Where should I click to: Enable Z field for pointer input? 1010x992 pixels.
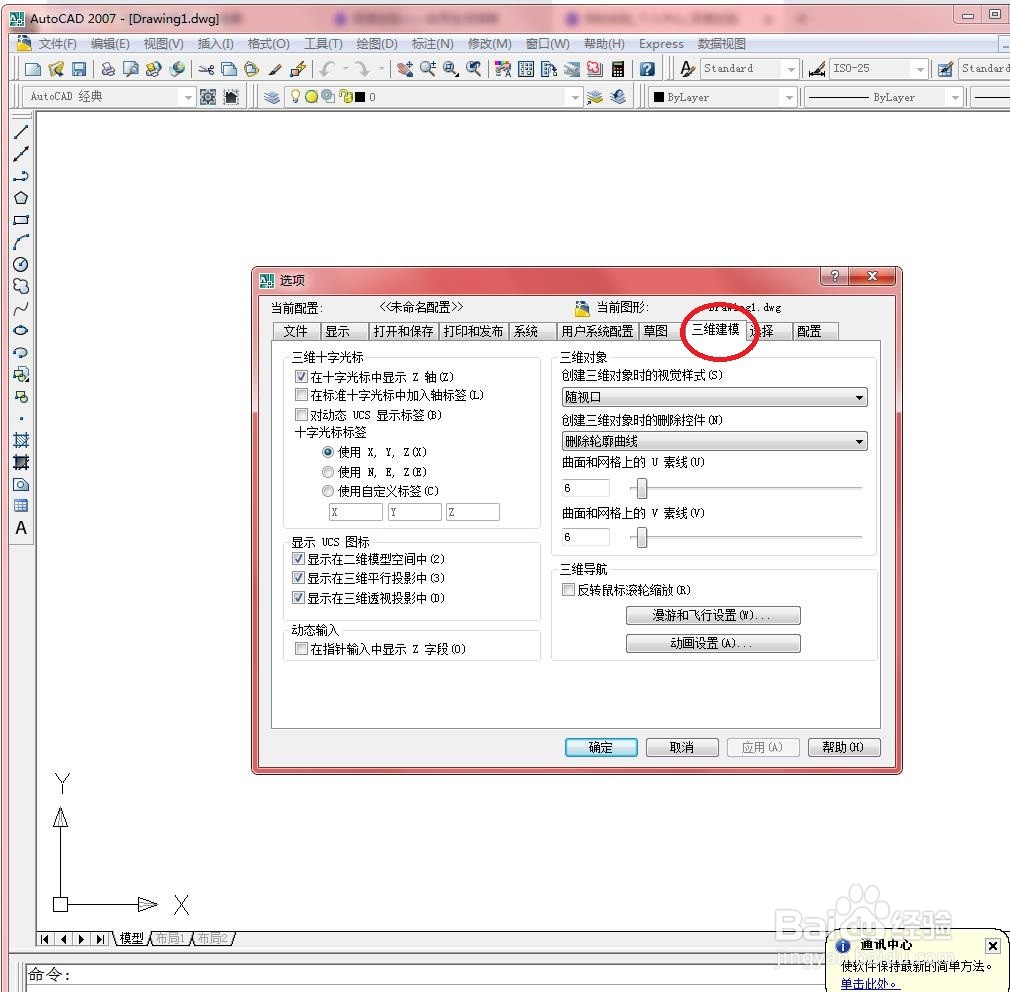[x=301, y=649]
